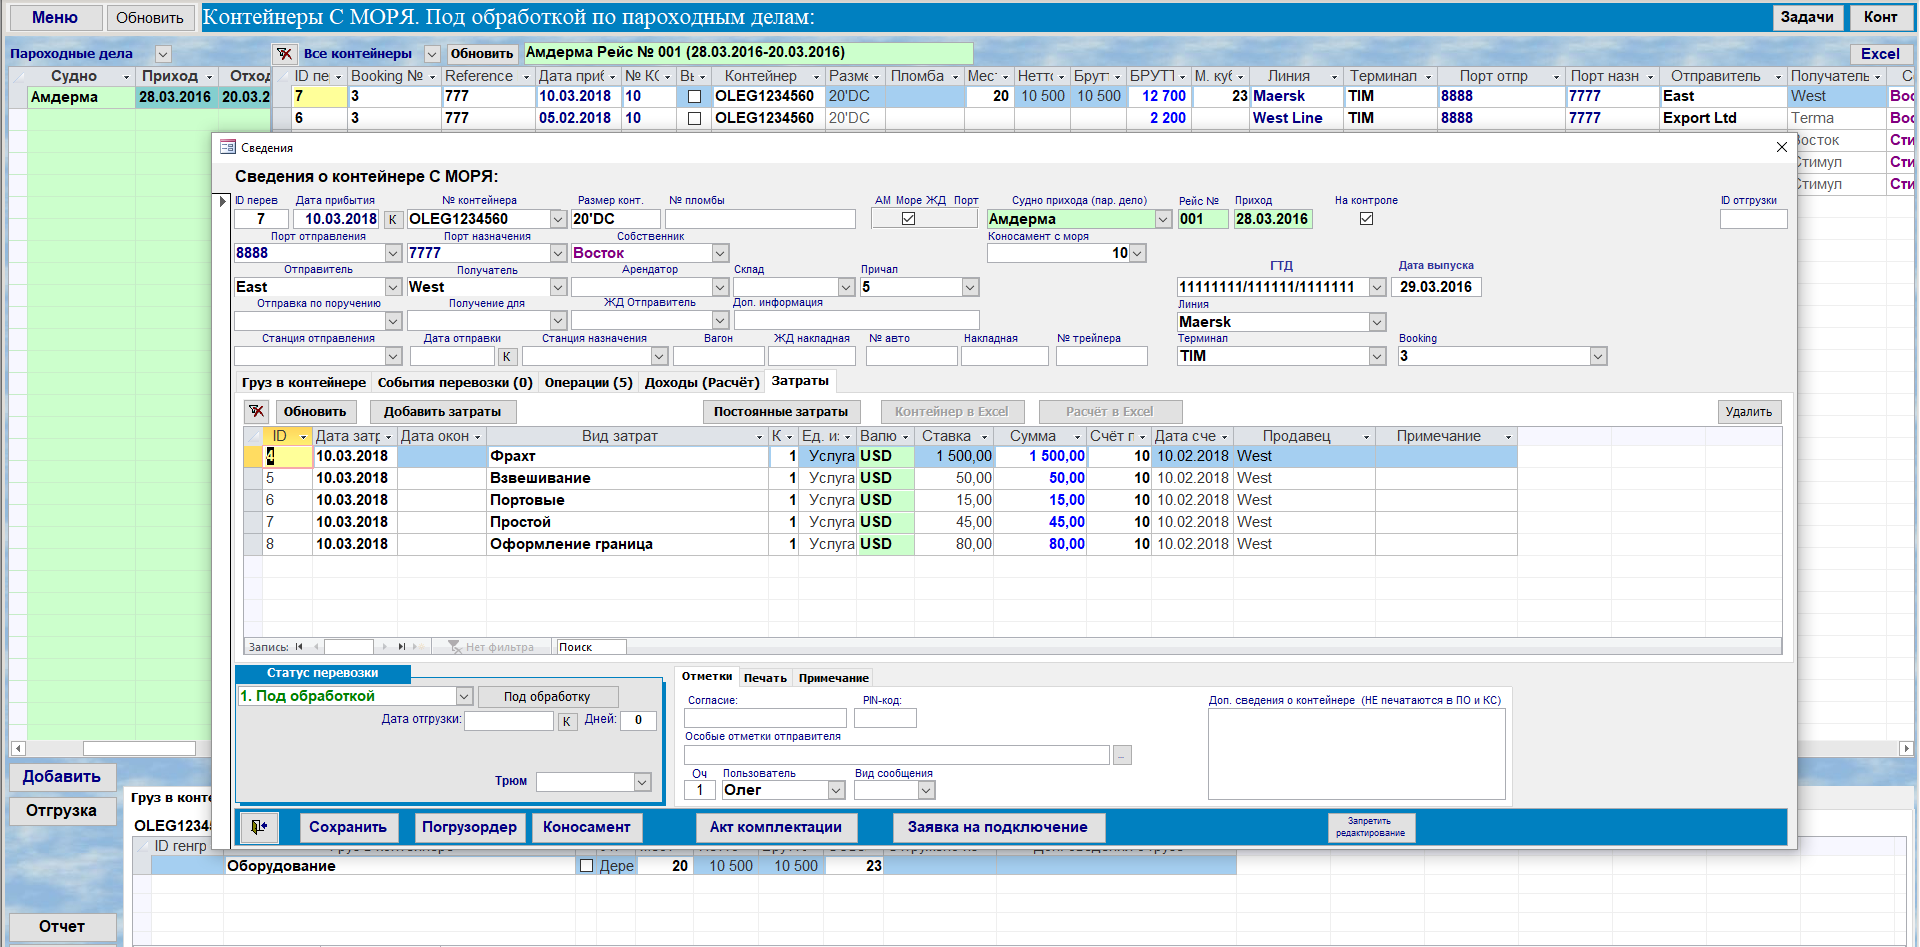Click the Поиск search box in costs navigator
Image resolution: width=1920 pixels, height=947 pixels.
click(x=591, y=647)
